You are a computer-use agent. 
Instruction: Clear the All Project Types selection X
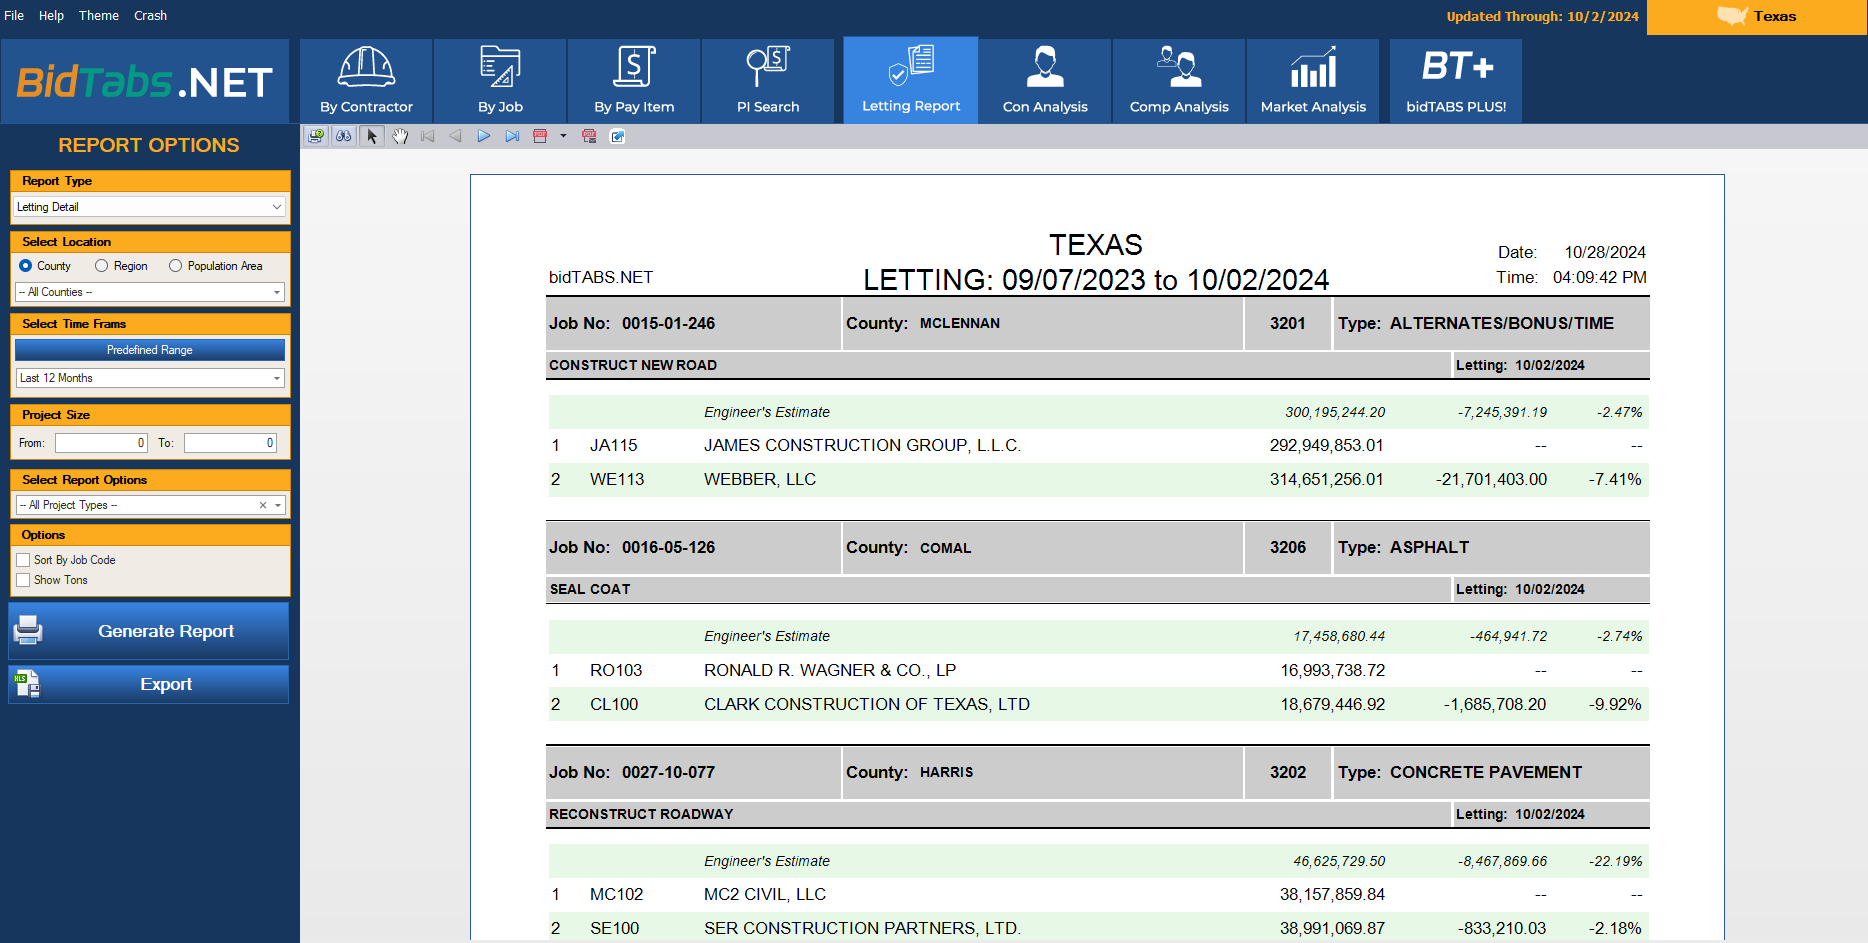click(263, 505)
